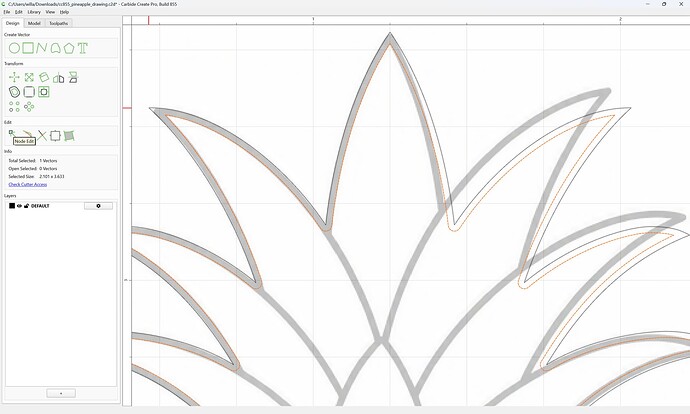Click the 'Transform' section heading
Image resolution: width=690 pixels, height=414 pixels.
(x=14, y=64)
